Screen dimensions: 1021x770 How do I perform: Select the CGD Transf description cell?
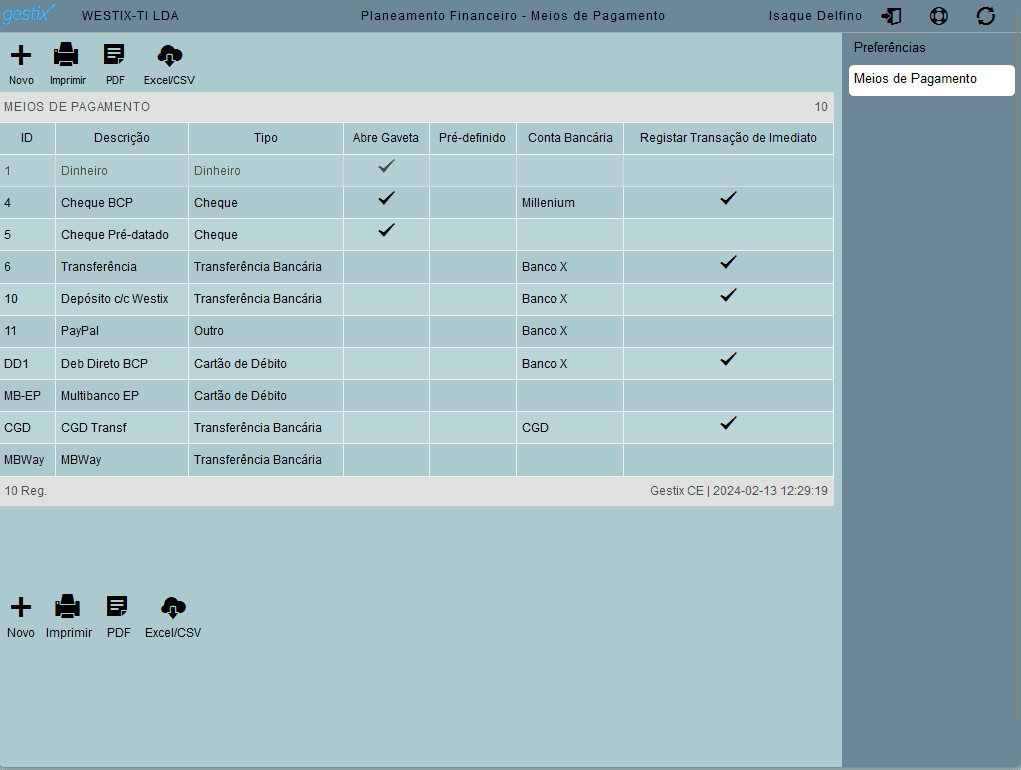(x=122, y=428)
